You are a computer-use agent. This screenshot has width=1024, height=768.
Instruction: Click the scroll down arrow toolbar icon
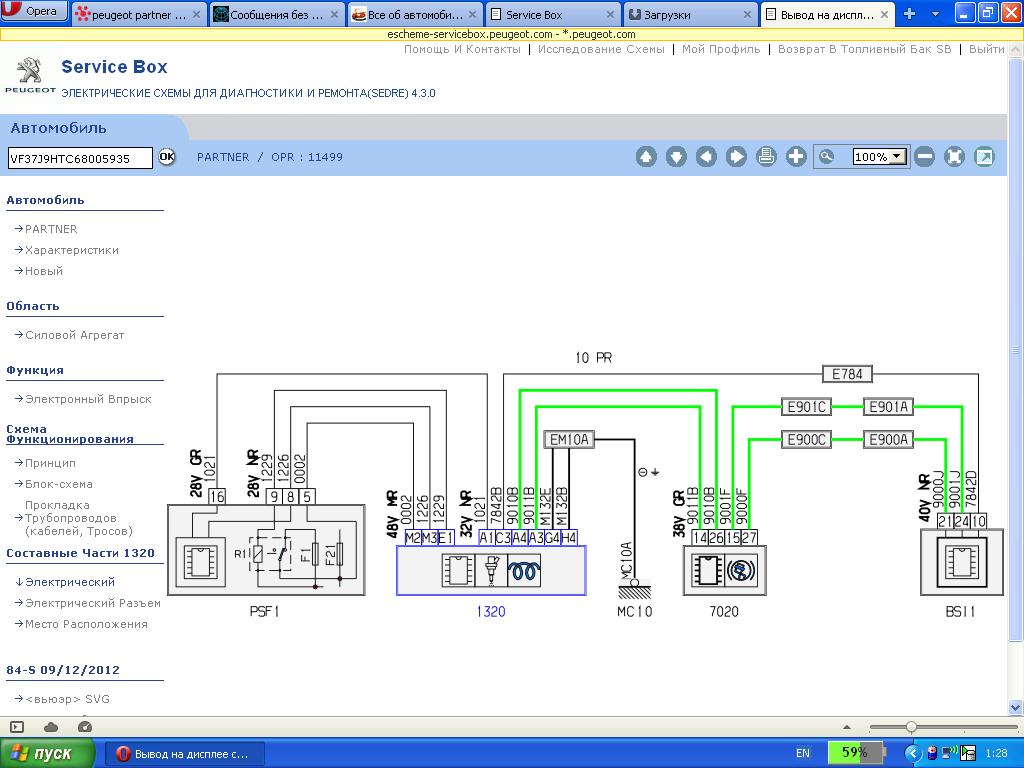pos(676,157)
